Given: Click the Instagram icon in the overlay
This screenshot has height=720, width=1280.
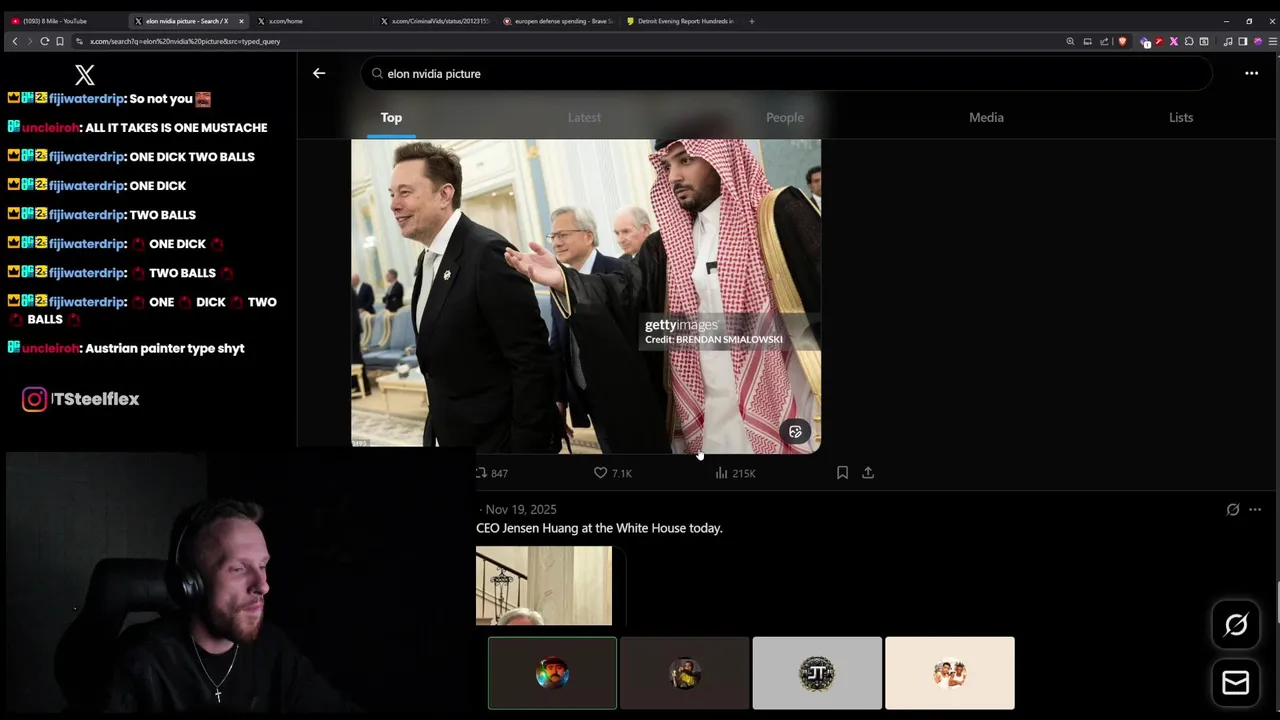Looking at the screenshot, I should [34, 399].
